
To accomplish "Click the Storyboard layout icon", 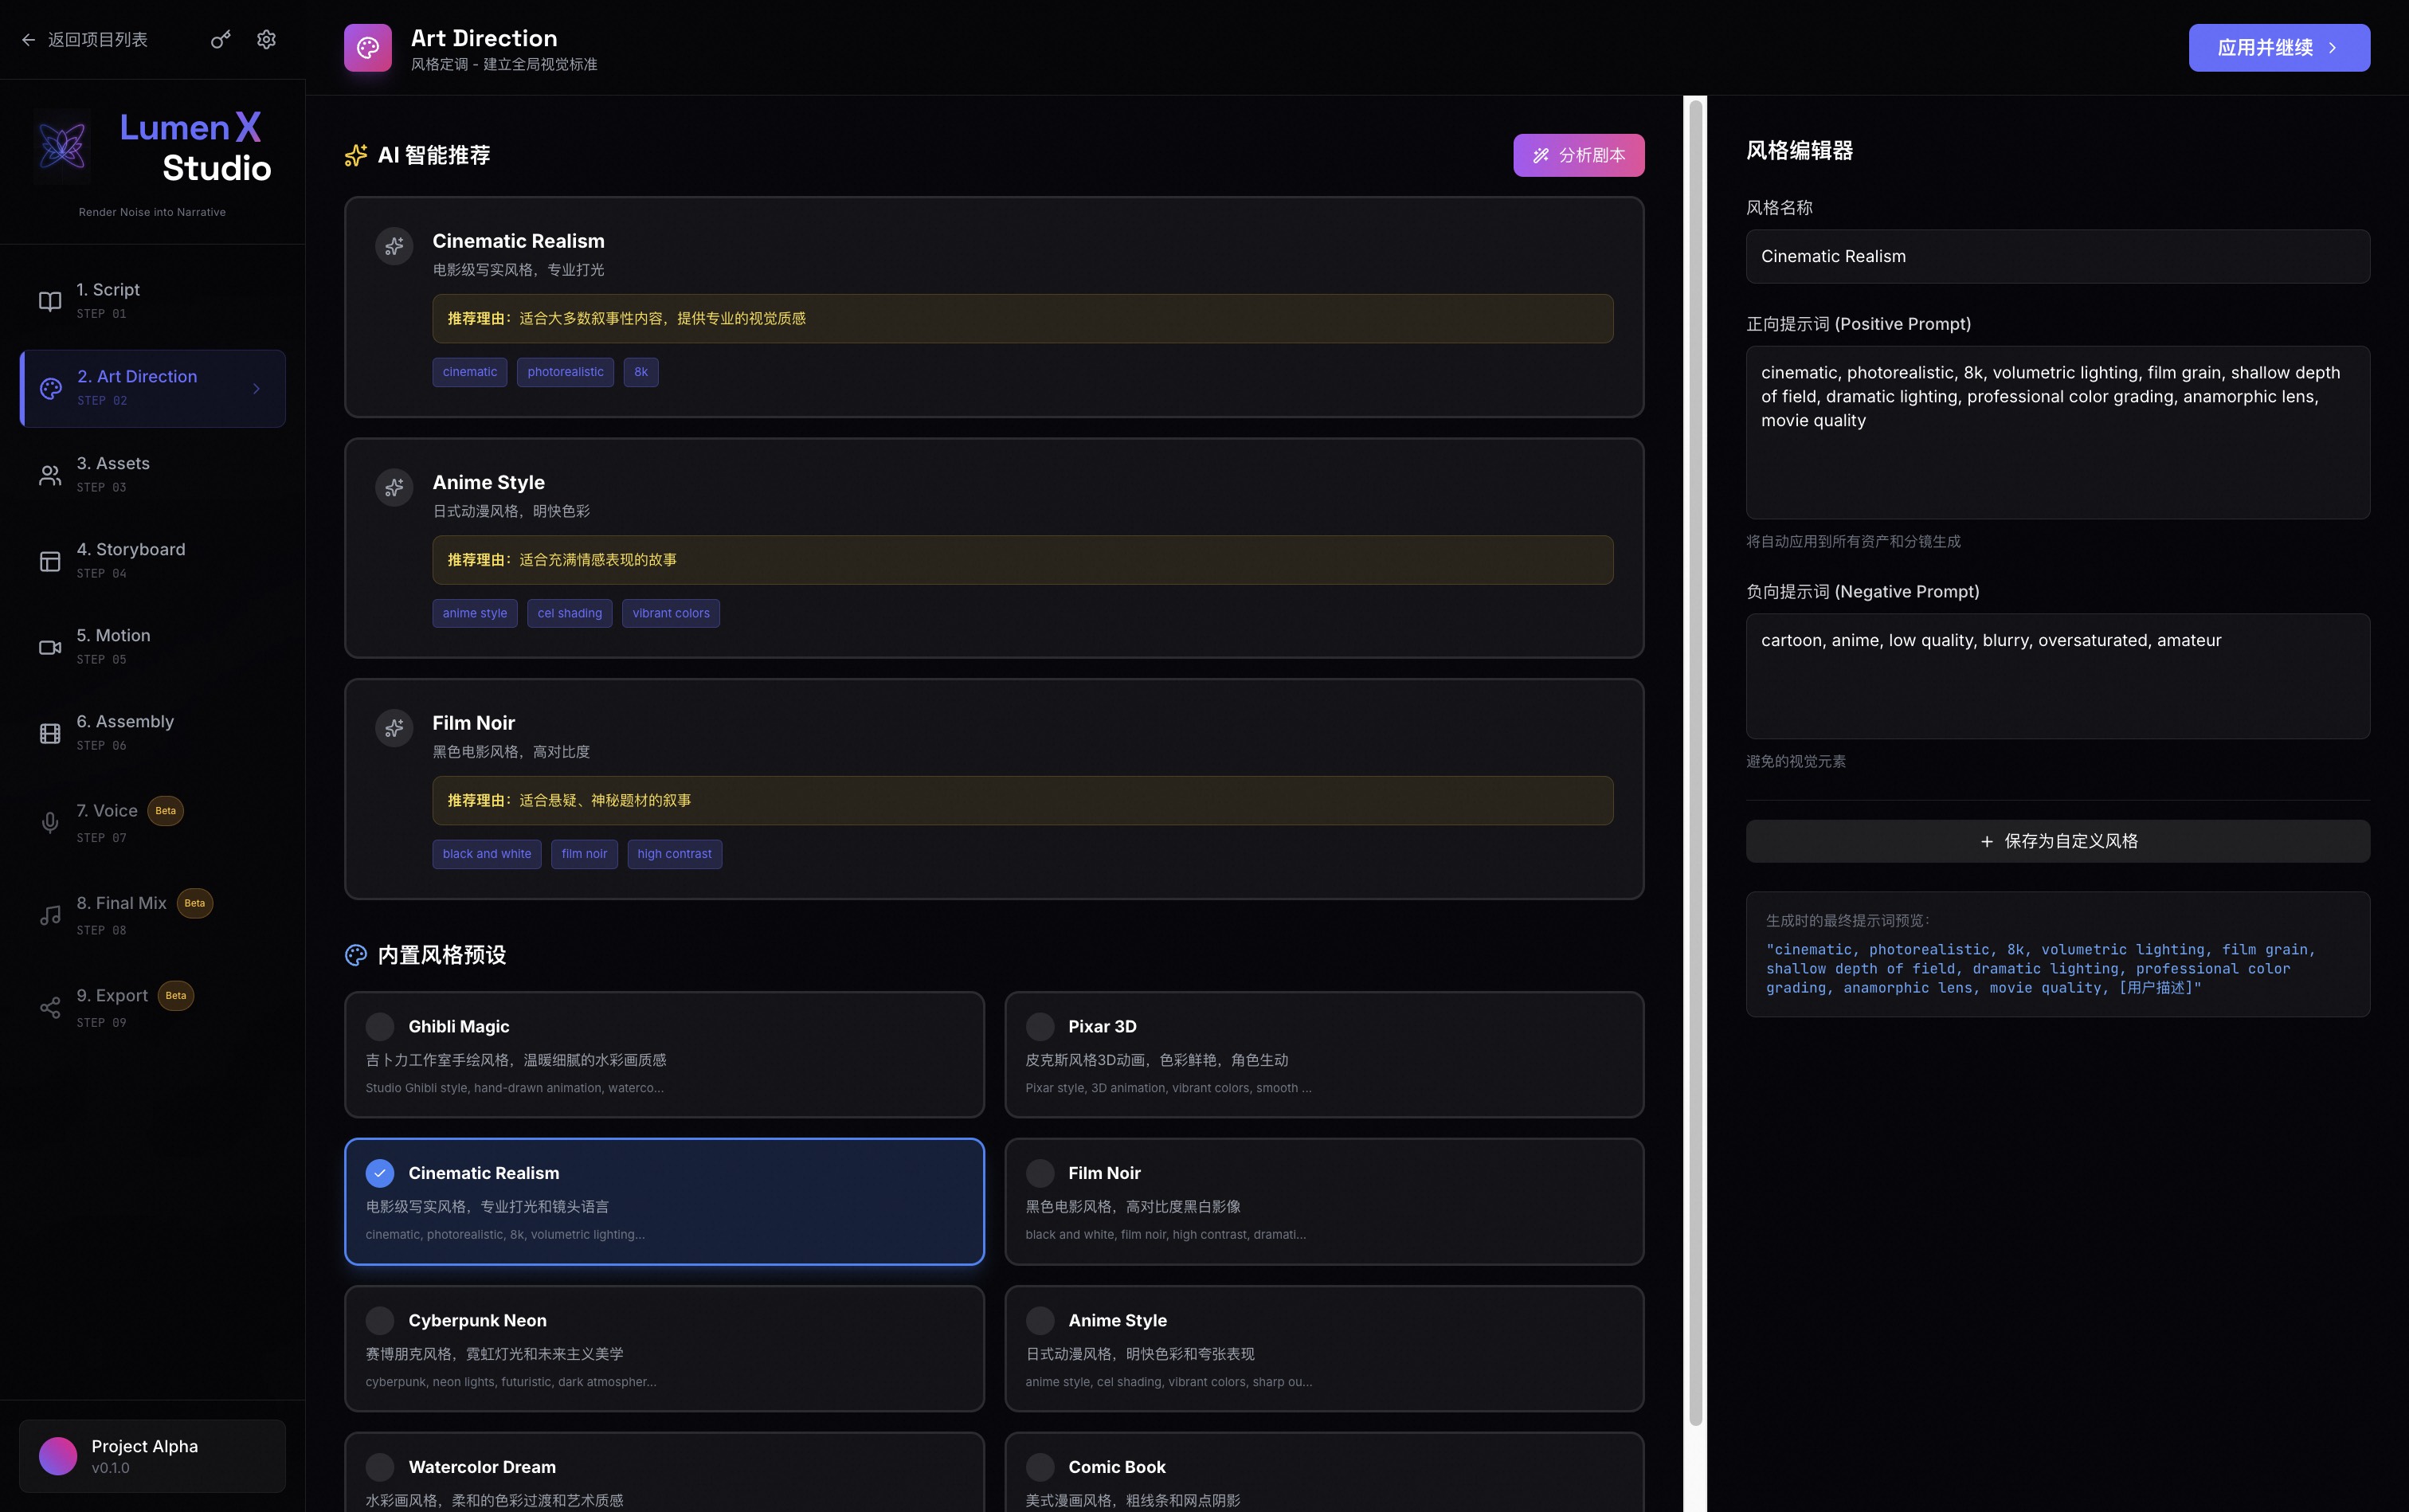I will tap(50, 561).
